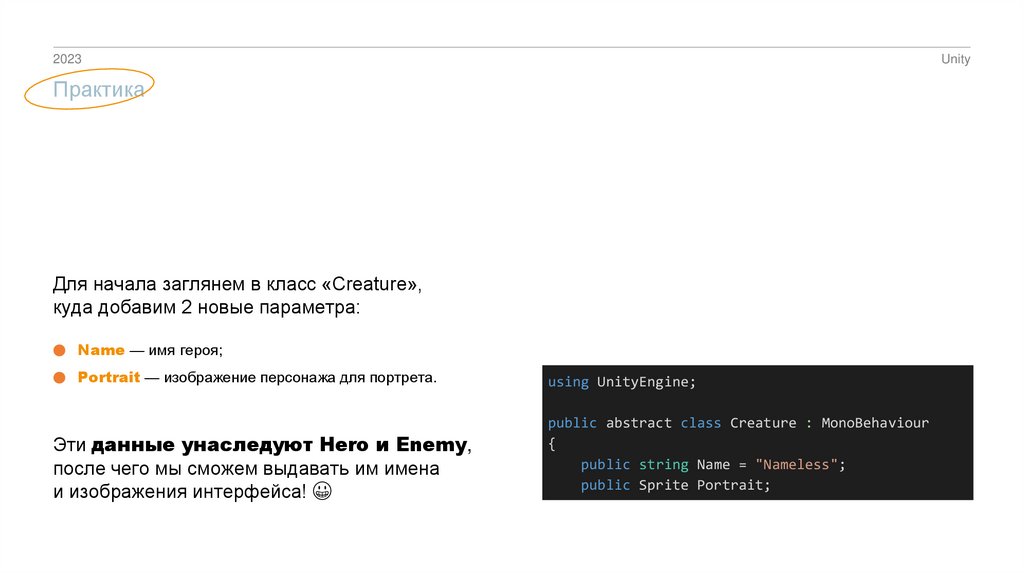Click the orange bullet beside Name

59,351
